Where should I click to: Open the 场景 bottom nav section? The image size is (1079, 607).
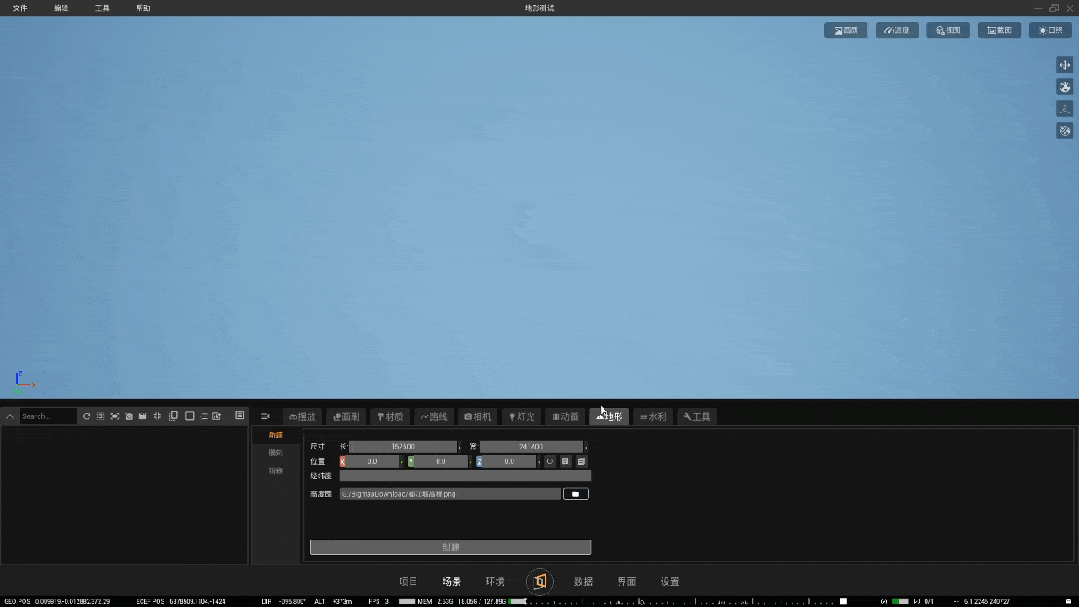pyautogui.click(x=451, y=582)
